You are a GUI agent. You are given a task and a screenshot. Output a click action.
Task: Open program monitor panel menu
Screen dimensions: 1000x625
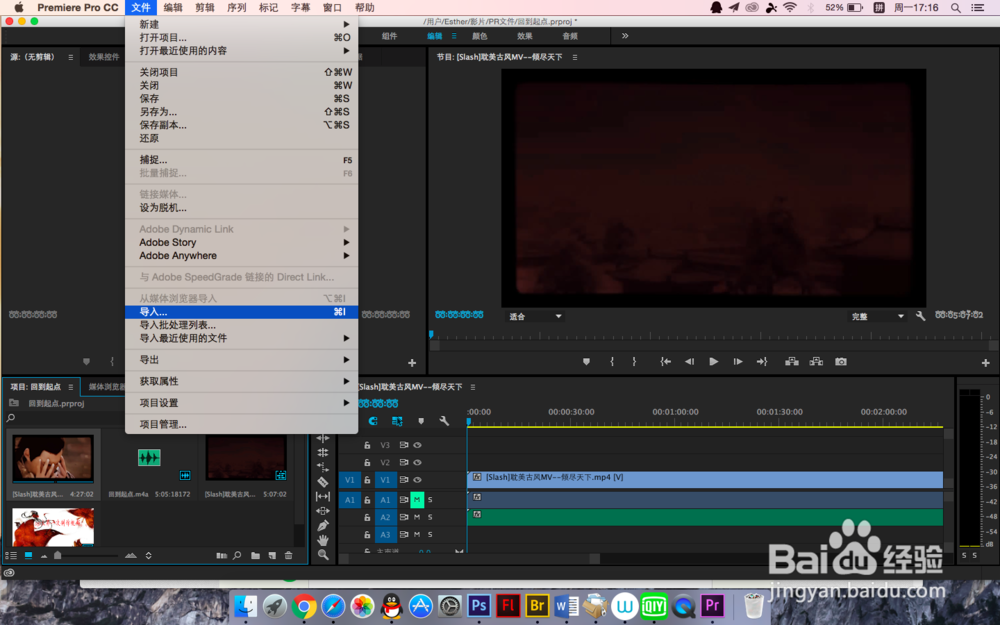point(575,57)
